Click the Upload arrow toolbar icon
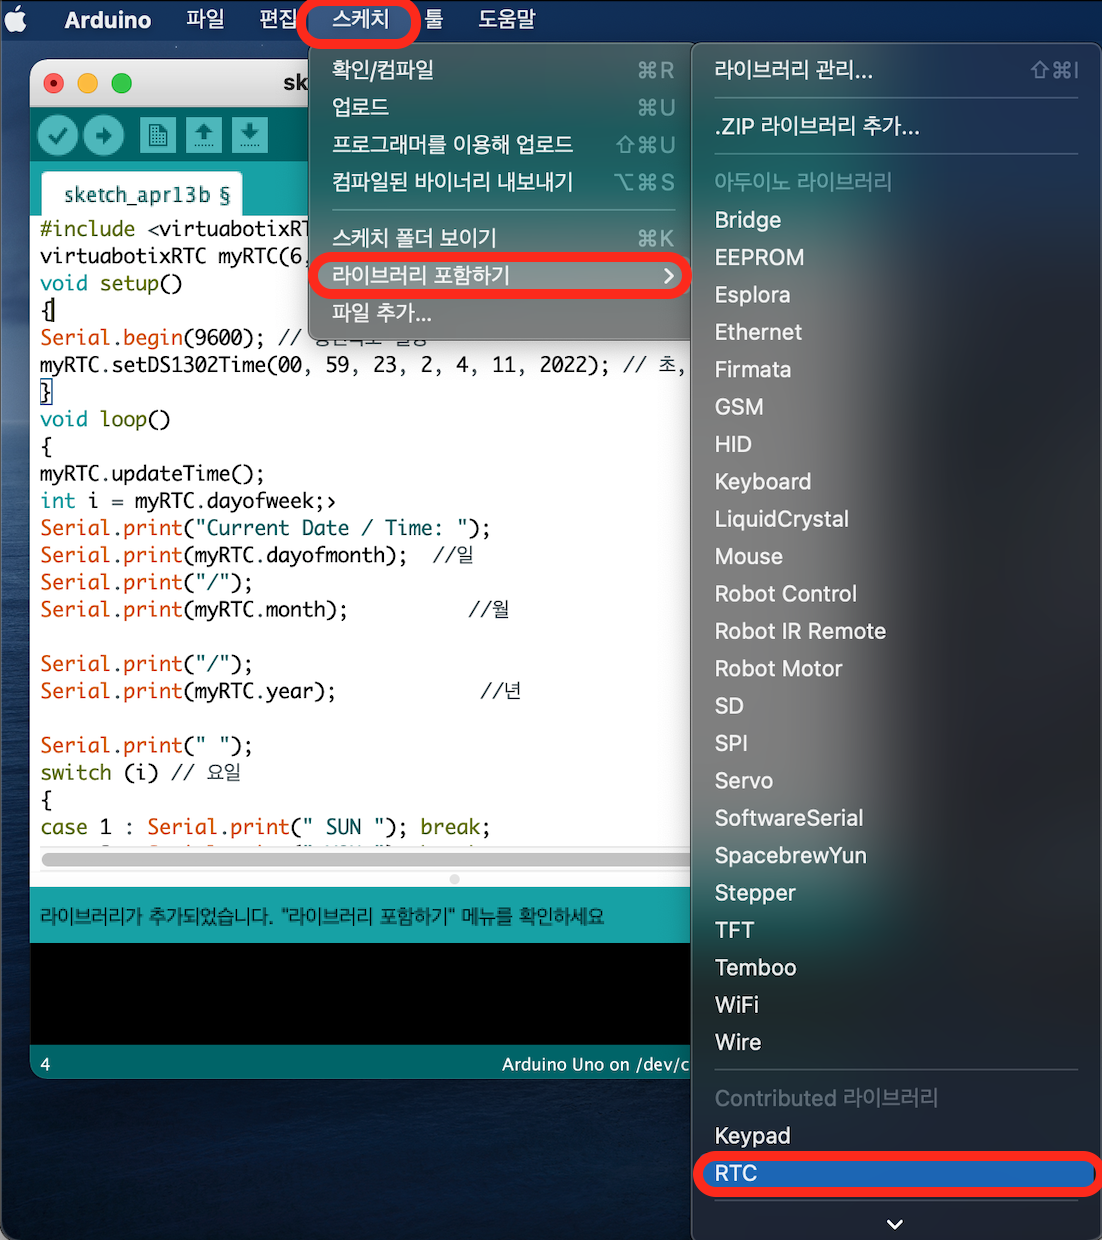 tap(104, 135)
